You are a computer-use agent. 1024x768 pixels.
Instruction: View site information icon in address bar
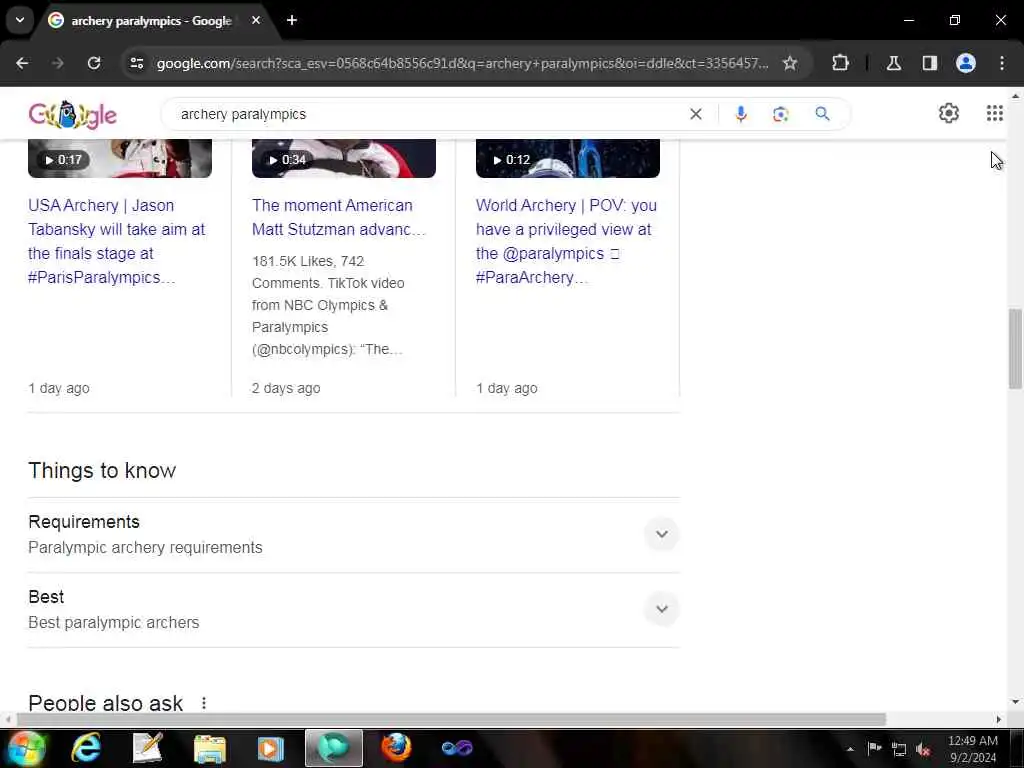[x=136, y=63]
